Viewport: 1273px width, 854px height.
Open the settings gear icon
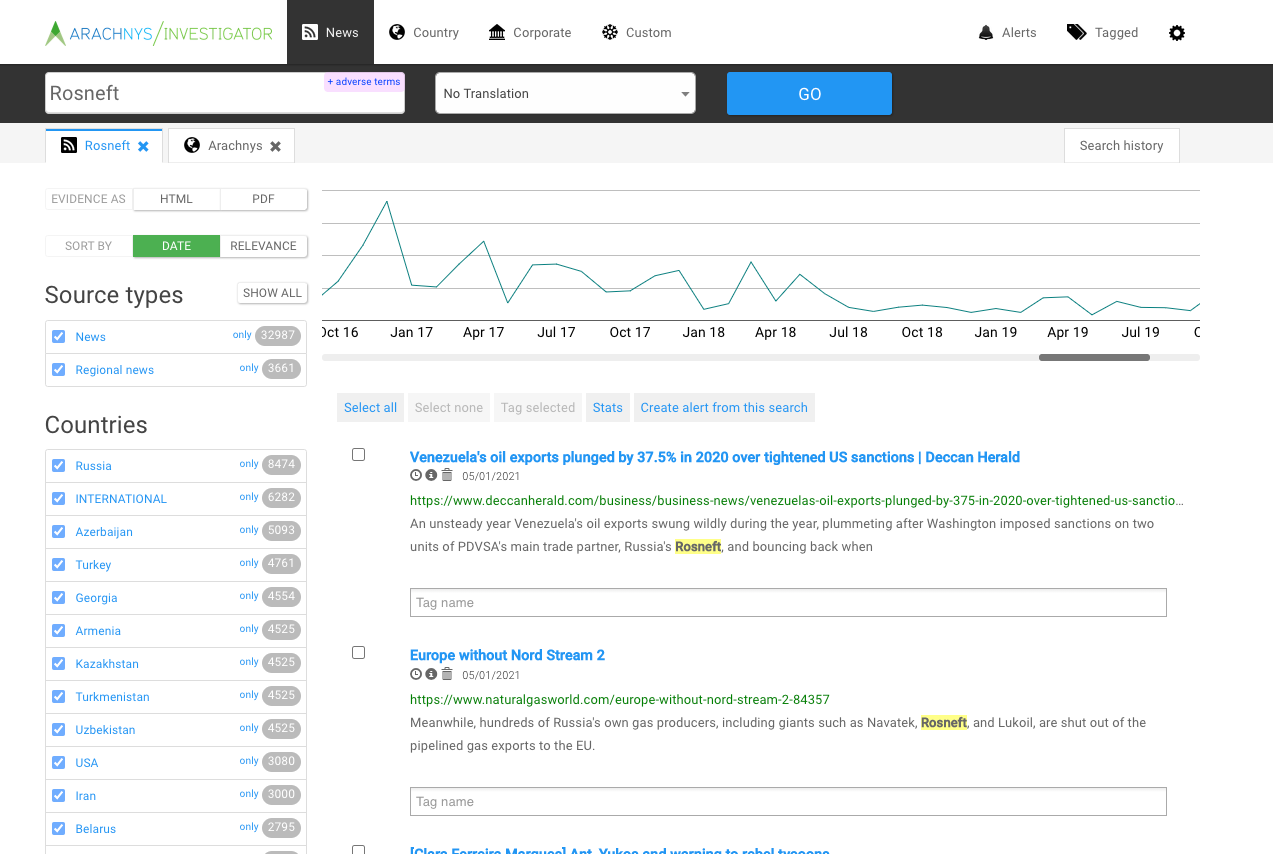point(1177,33)
